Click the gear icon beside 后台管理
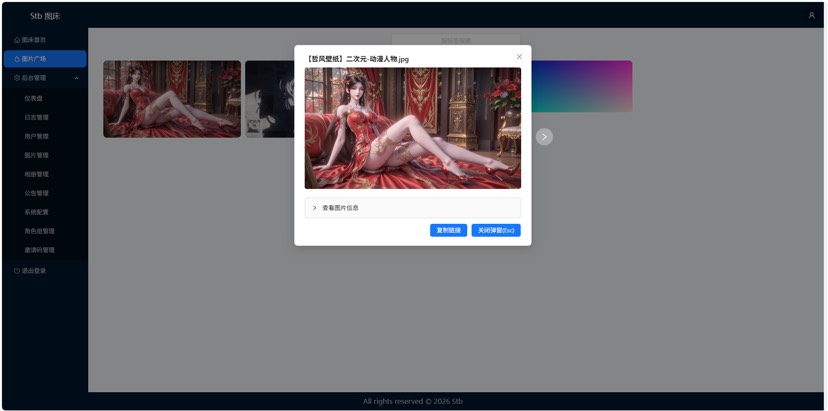The width and height of the screenshot is (828, 411). point(17,78)
